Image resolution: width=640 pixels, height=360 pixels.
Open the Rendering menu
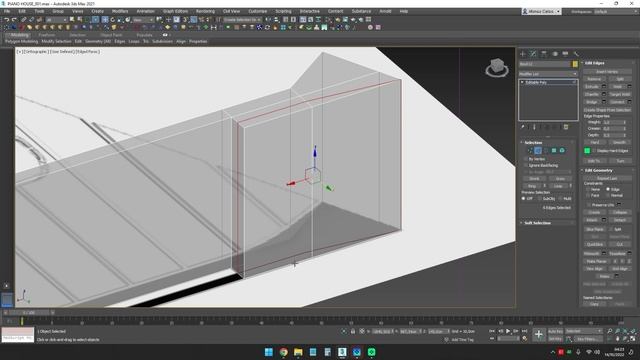pos(205,11)
